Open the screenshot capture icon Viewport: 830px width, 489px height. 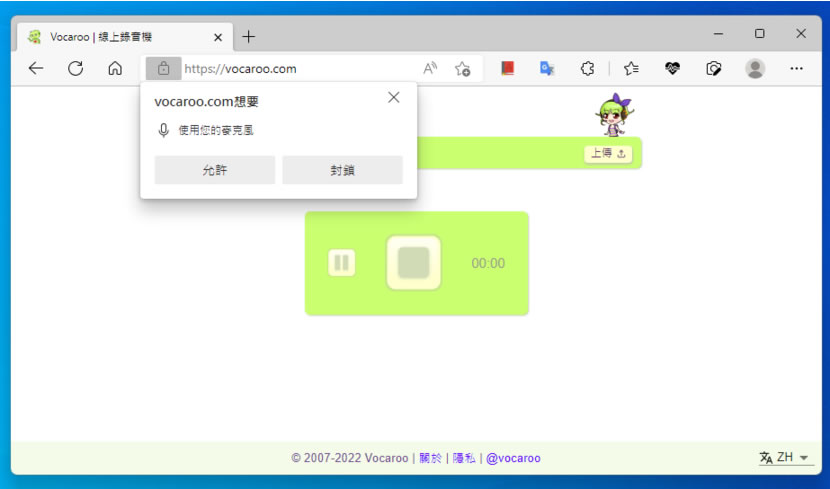point(714,69)
